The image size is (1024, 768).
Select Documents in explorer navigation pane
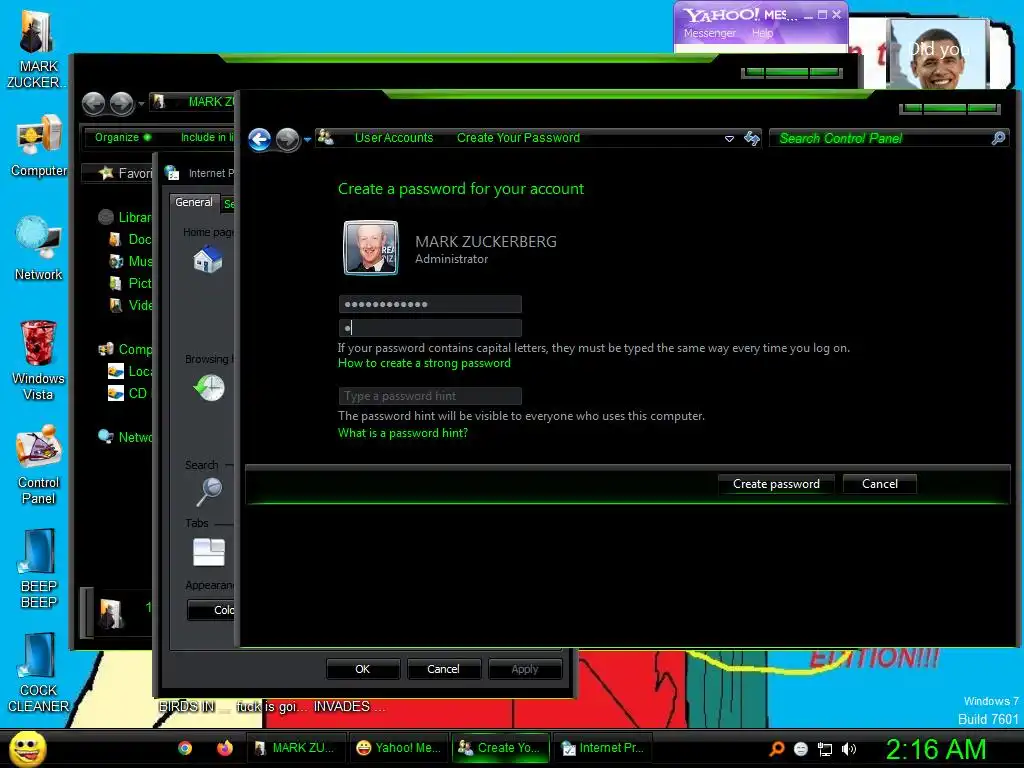coord(131,240)
